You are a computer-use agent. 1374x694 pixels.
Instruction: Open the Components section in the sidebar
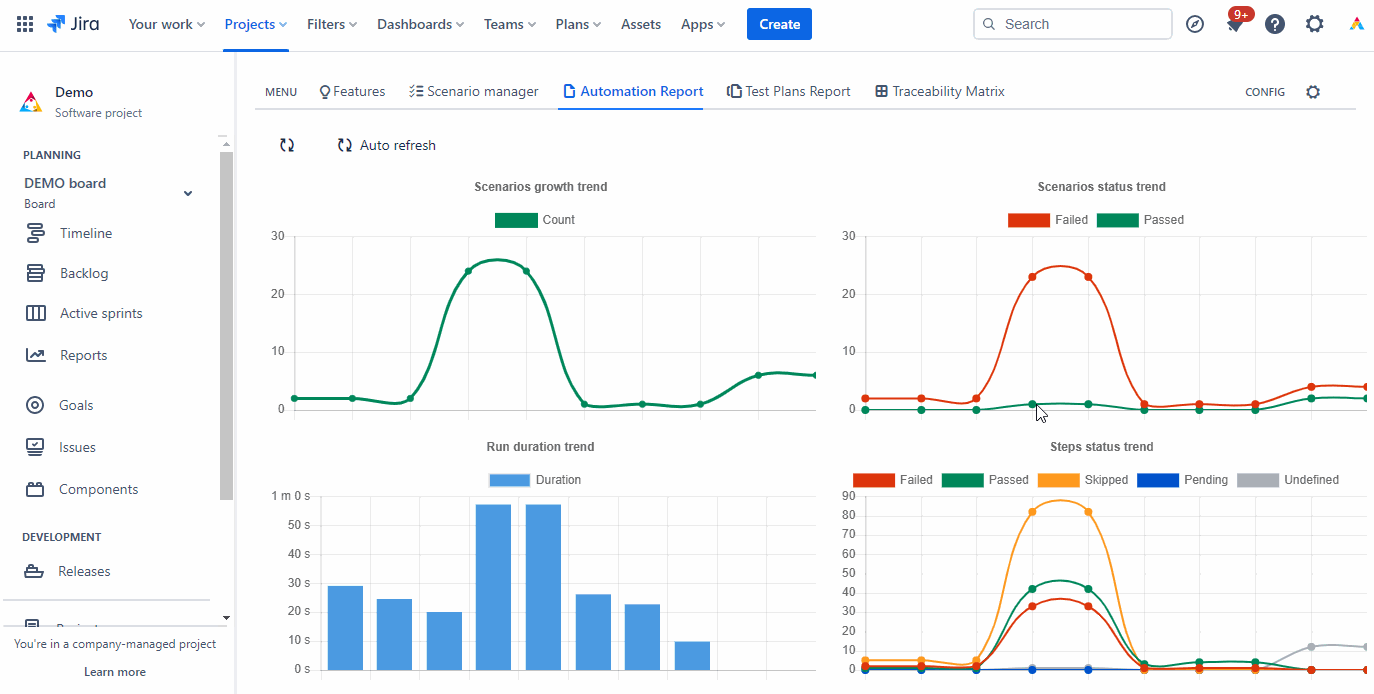pos(97,488)
